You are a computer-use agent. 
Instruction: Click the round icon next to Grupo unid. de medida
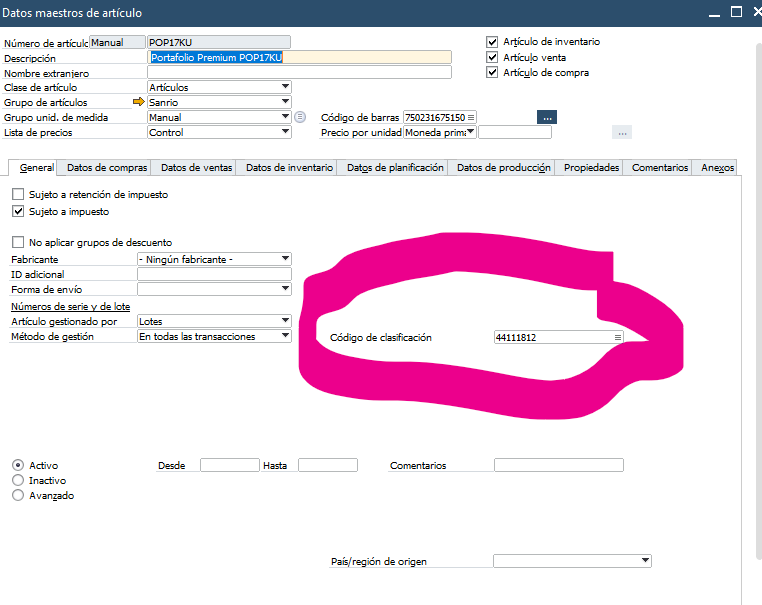pyautogui.click(x=300, y=117)
